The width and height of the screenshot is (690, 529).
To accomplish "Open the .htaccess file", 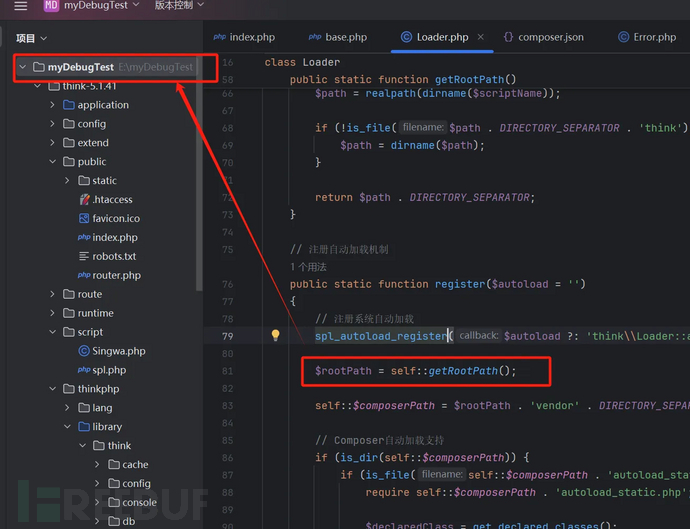I will [112, 200].
